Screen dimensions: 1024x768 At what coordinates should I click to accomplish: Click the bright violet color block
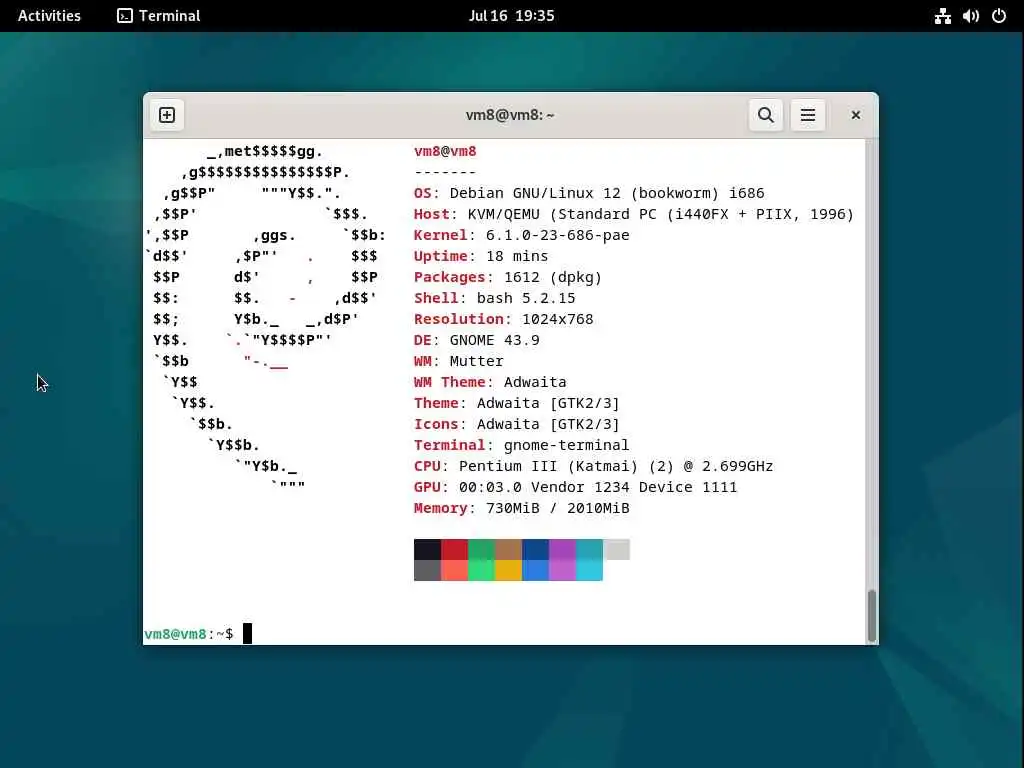pos(562,570)
